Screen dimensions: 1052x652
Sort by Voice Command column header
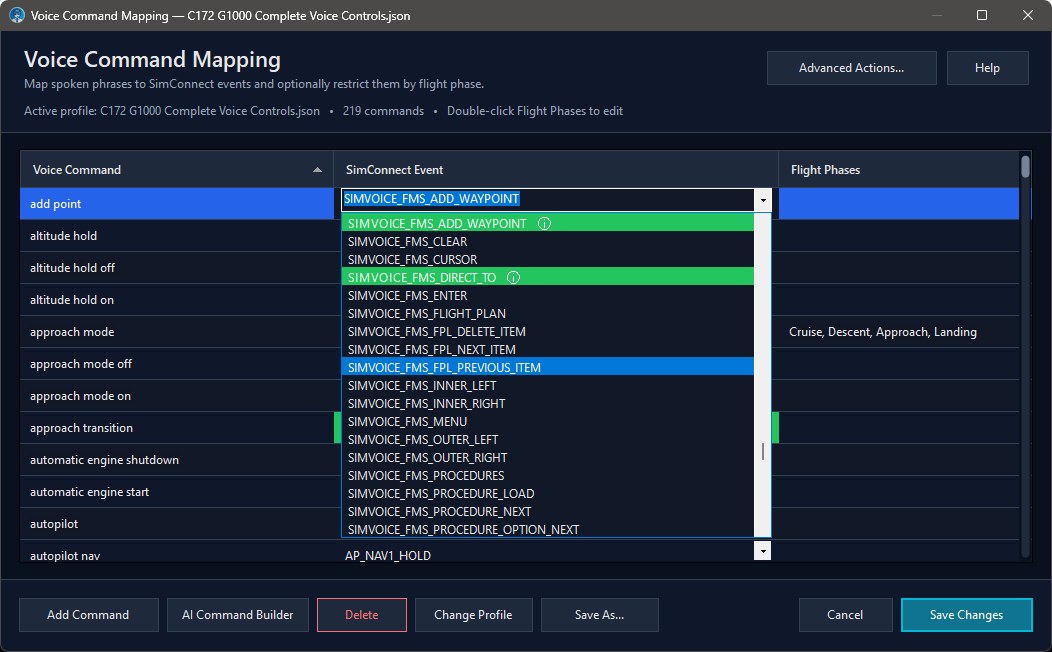(176, 170)
